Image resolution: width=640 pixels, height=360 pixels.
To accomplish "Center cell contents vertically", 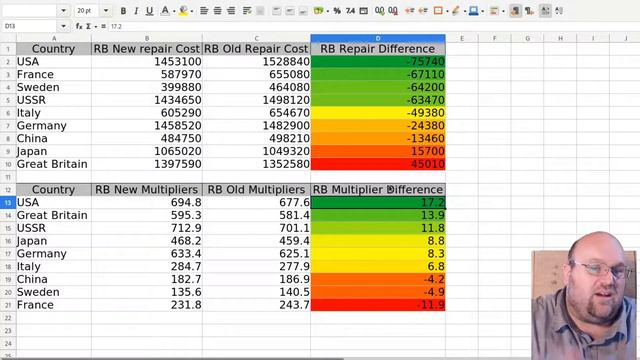I will coord(290,11).
